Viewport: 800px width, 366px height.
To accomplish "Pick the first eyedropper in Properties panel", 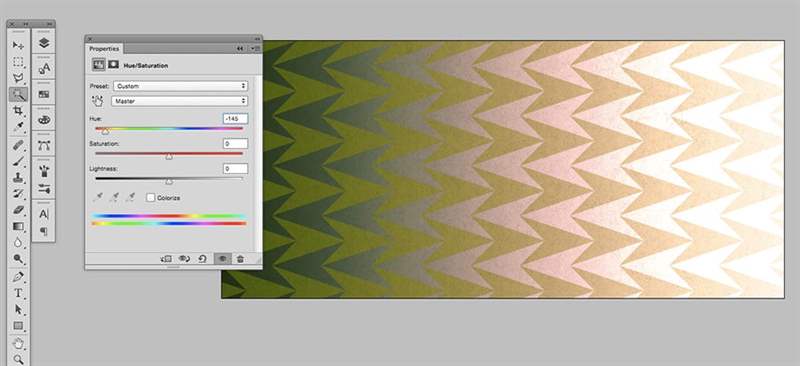I will [98, 197].
